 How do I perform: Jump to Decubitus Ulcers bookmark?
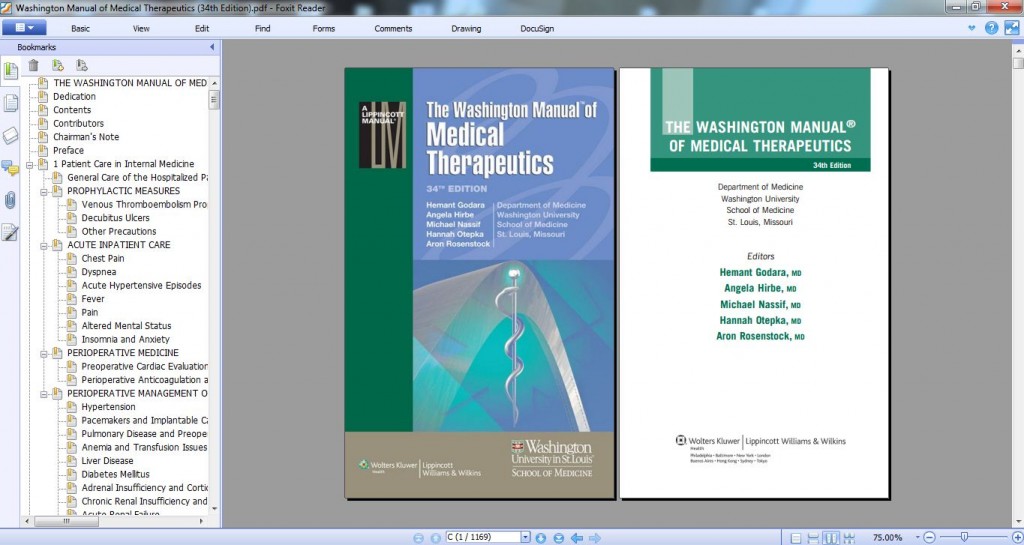pyautogui.click(x=116, y=218)
